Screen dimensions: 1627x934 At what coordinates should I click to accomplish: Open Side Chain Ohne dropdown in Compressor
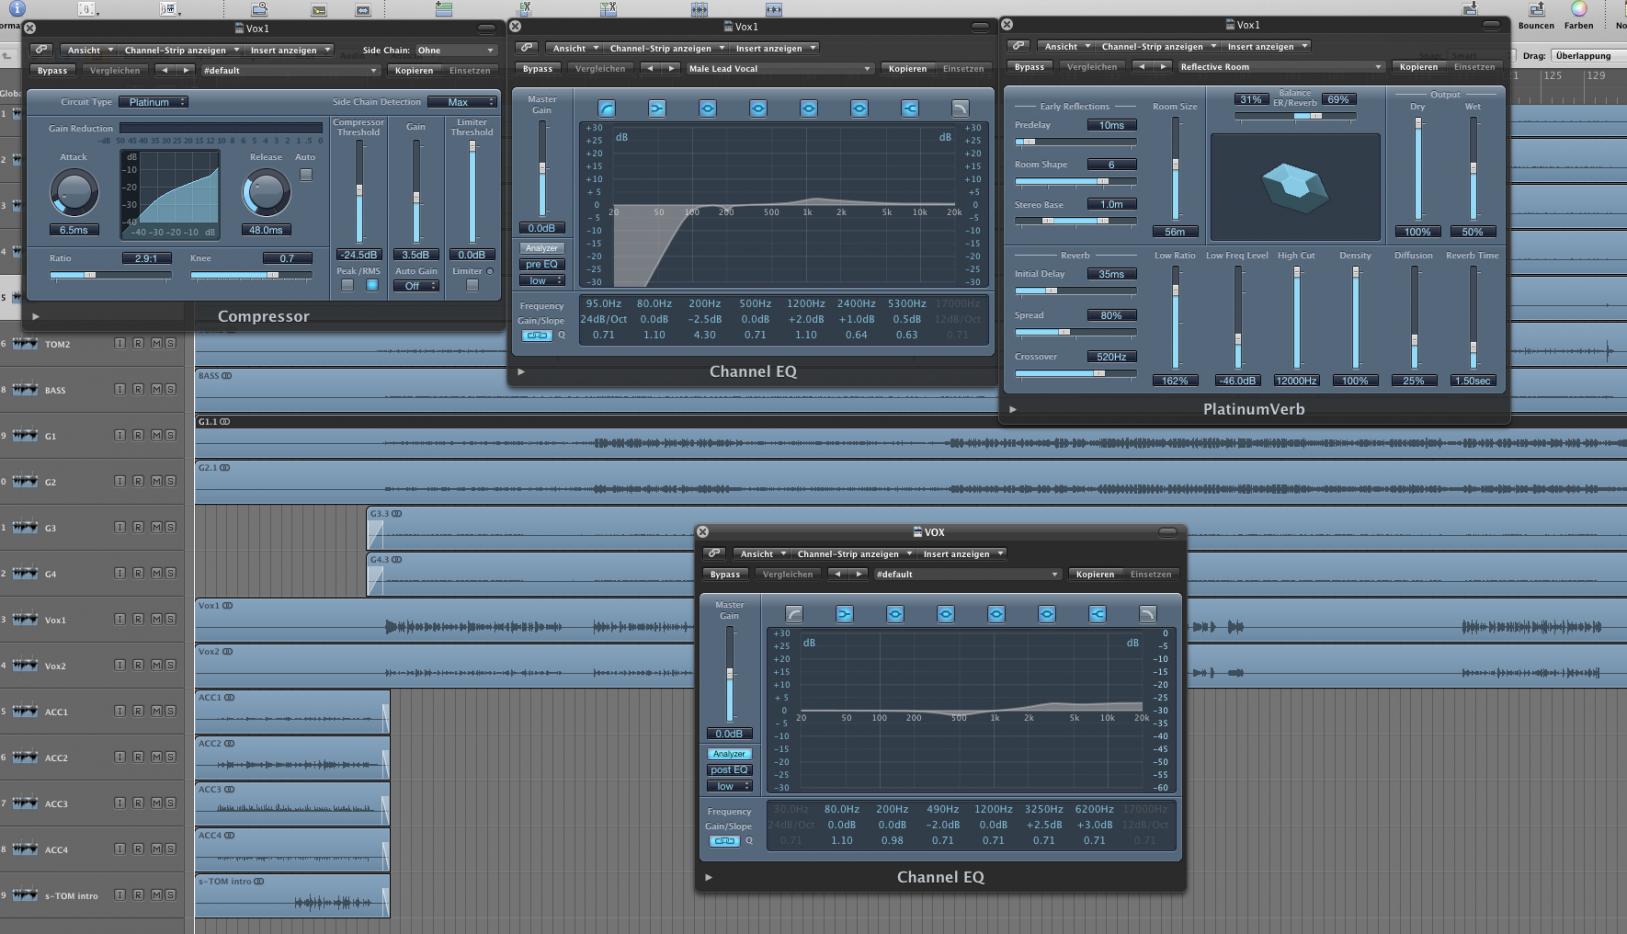455,50
